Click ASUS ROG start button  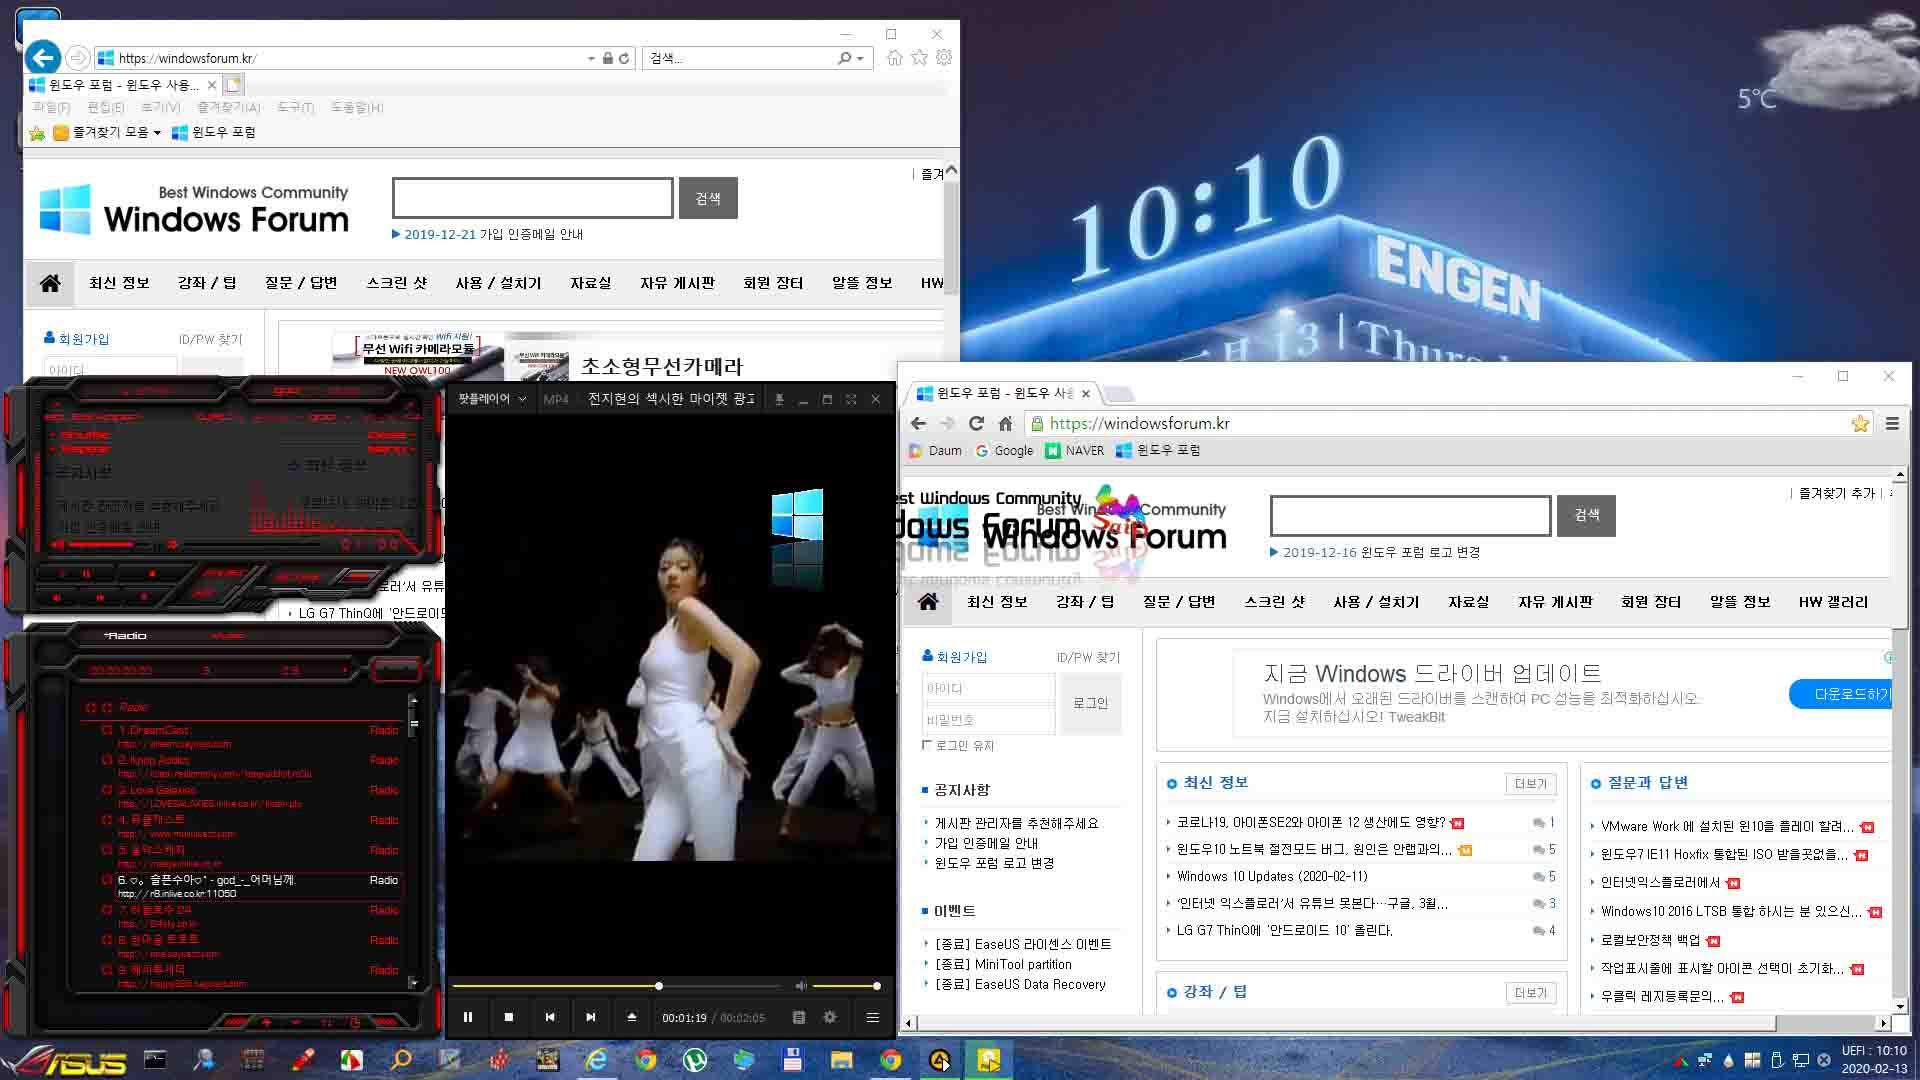[64, 1059]
